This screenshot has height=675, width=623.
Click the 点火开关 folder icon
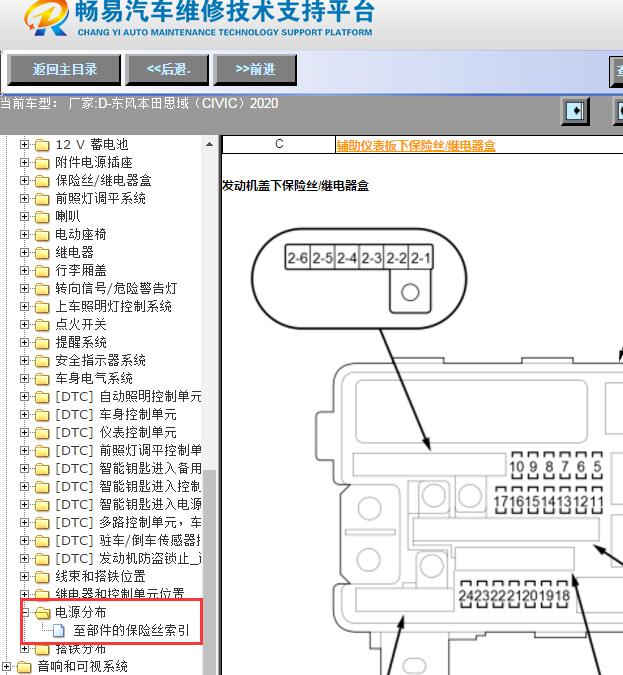pos(42,325)
